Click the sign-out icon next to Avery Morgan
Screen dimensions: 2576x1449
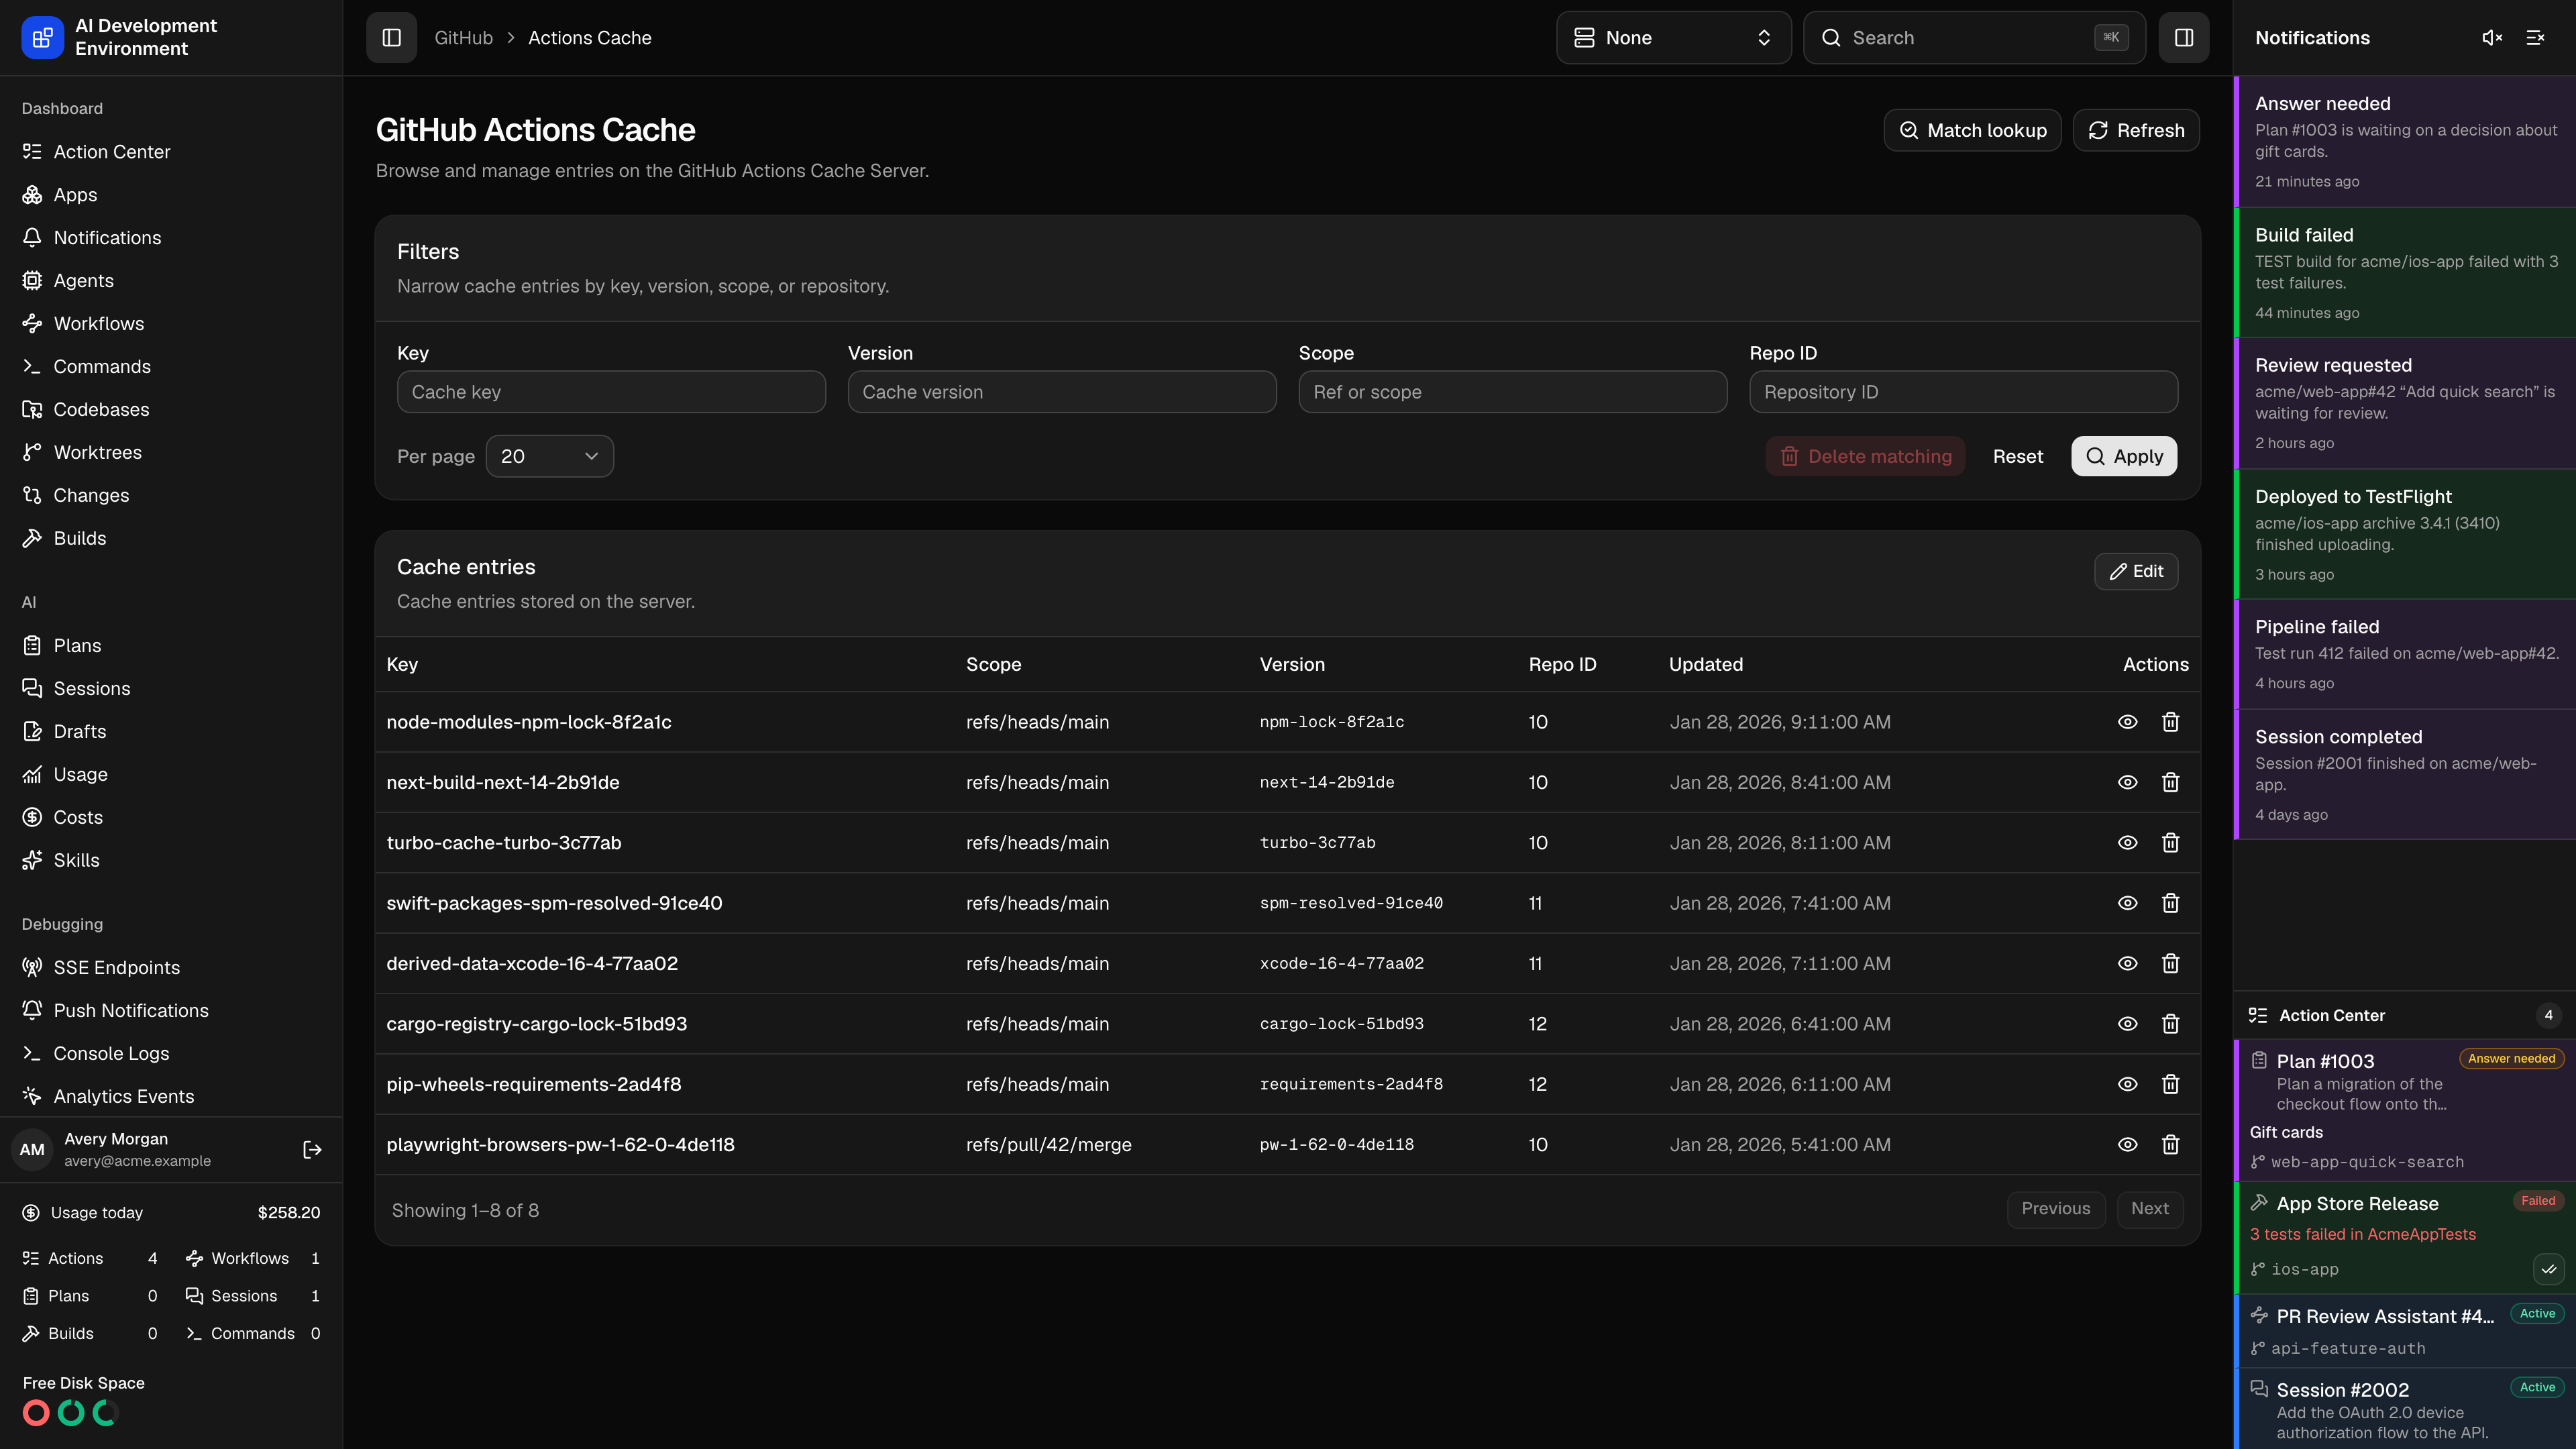[x=312, y=1150]
